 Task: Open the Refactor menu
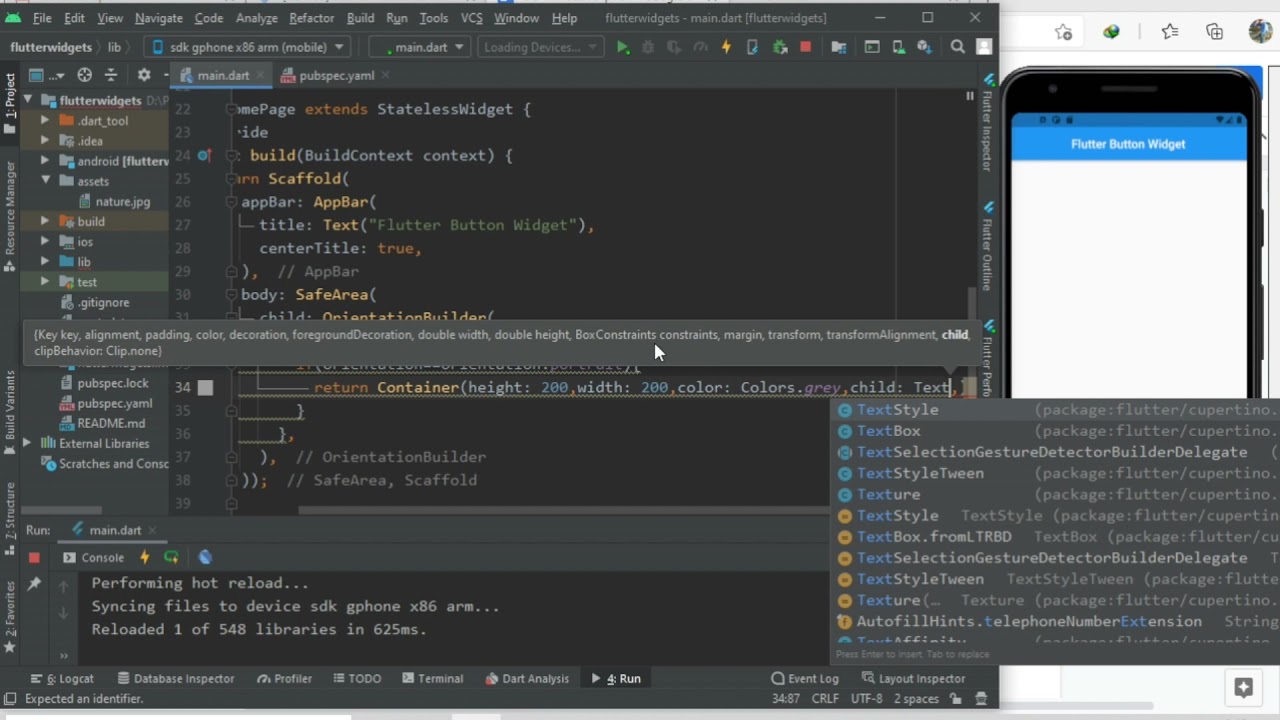pos(311,18)
